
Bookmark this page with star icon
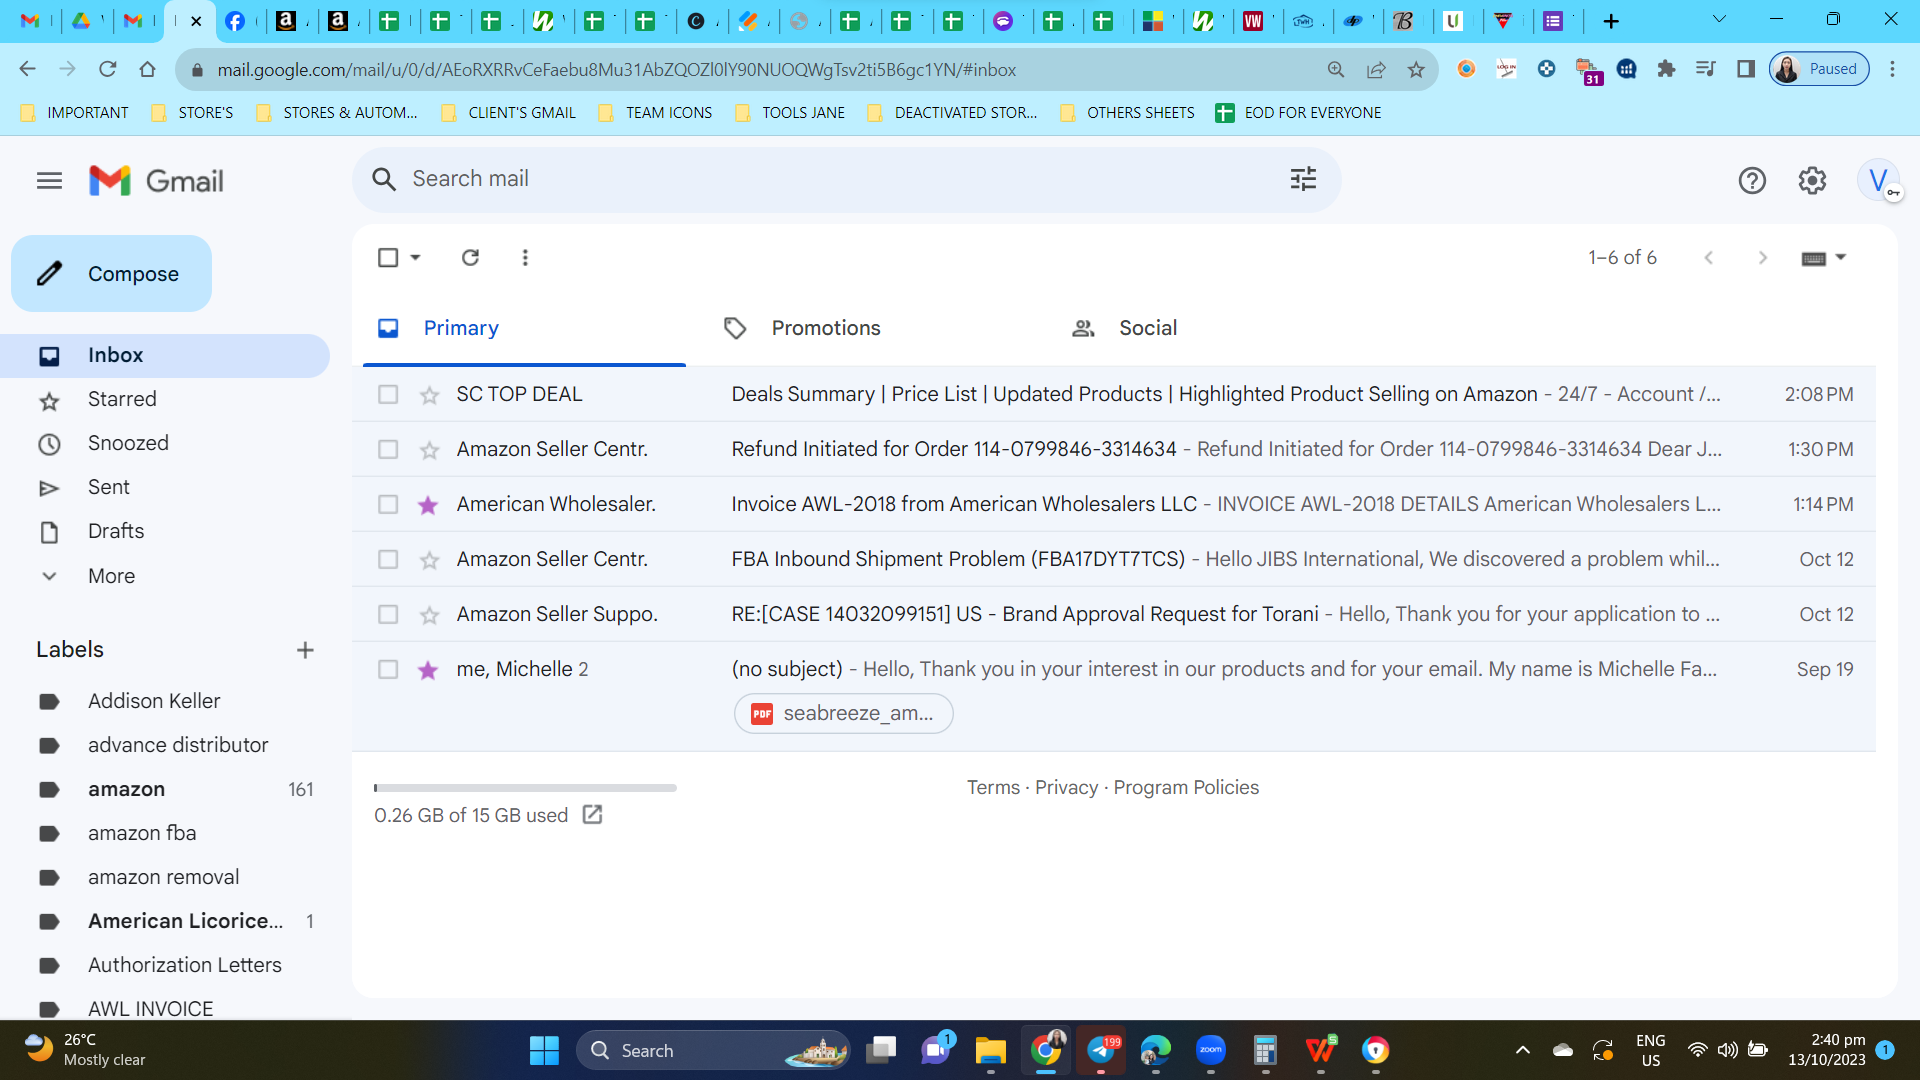tap(1416, 69)
